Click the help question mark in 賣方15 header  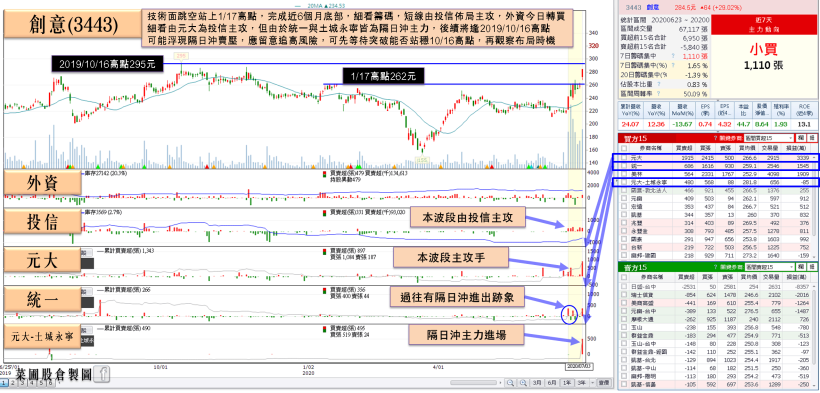tap(715, 267)
